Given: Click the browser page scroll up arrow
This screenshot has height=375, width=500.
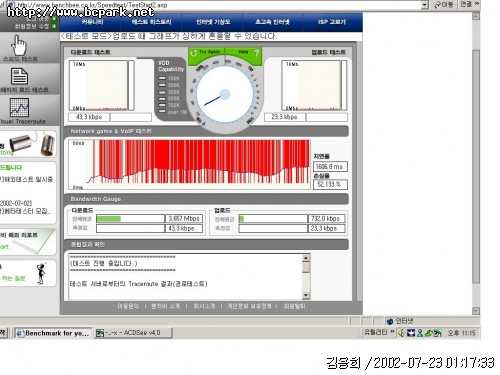Looking at the screenshot, I should point(476,16).
